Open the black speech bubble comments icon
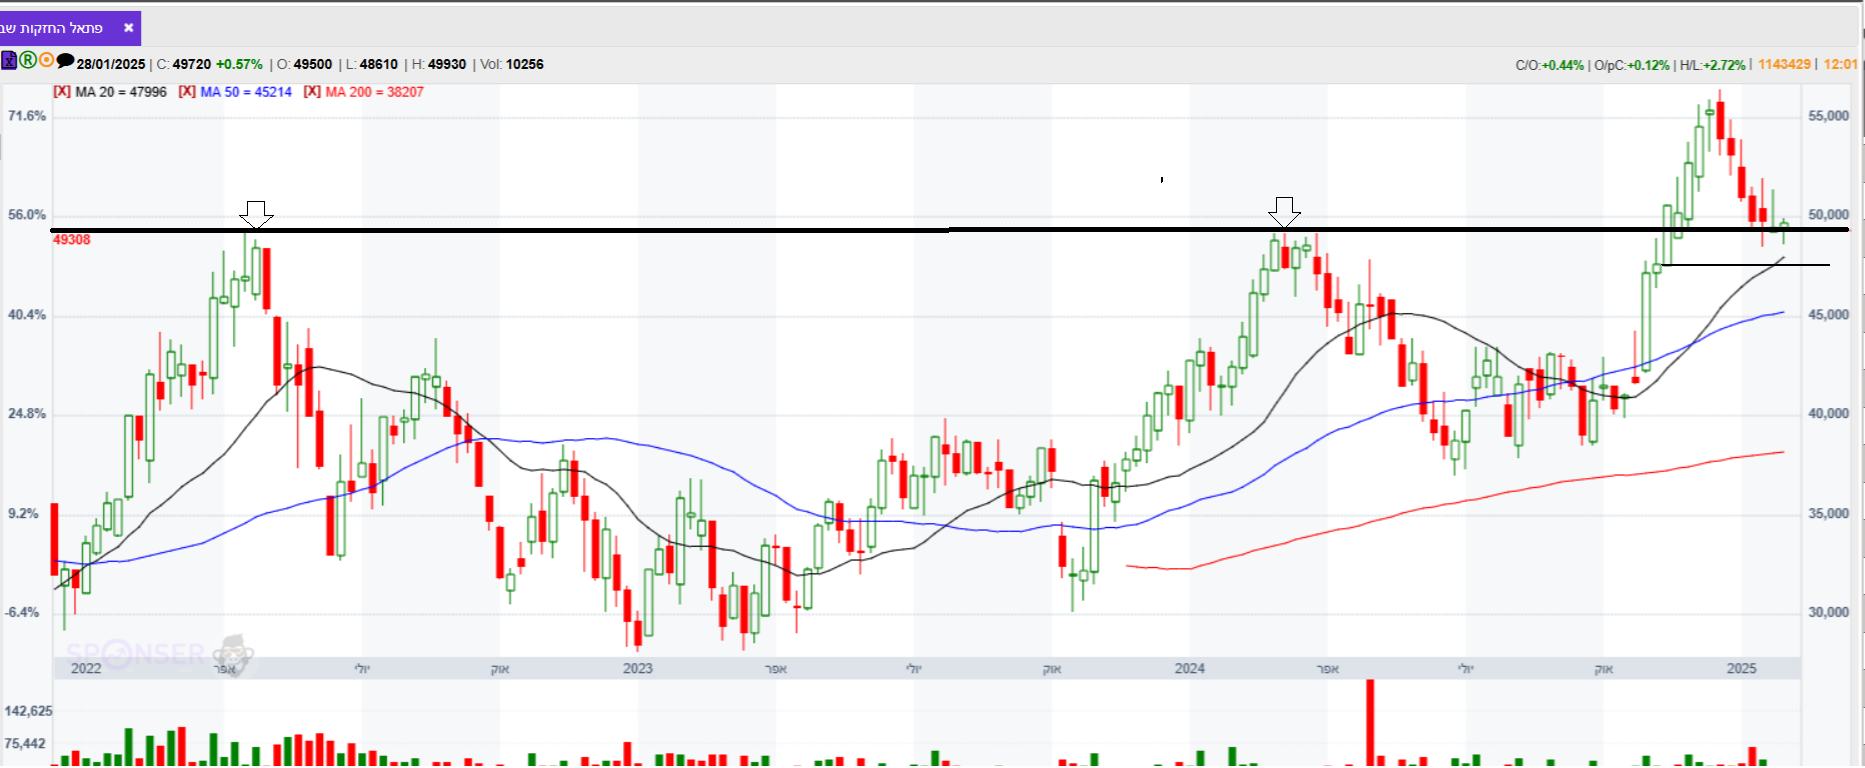The width and height of the screenshot is (1865, 768). tap(65, 60)
